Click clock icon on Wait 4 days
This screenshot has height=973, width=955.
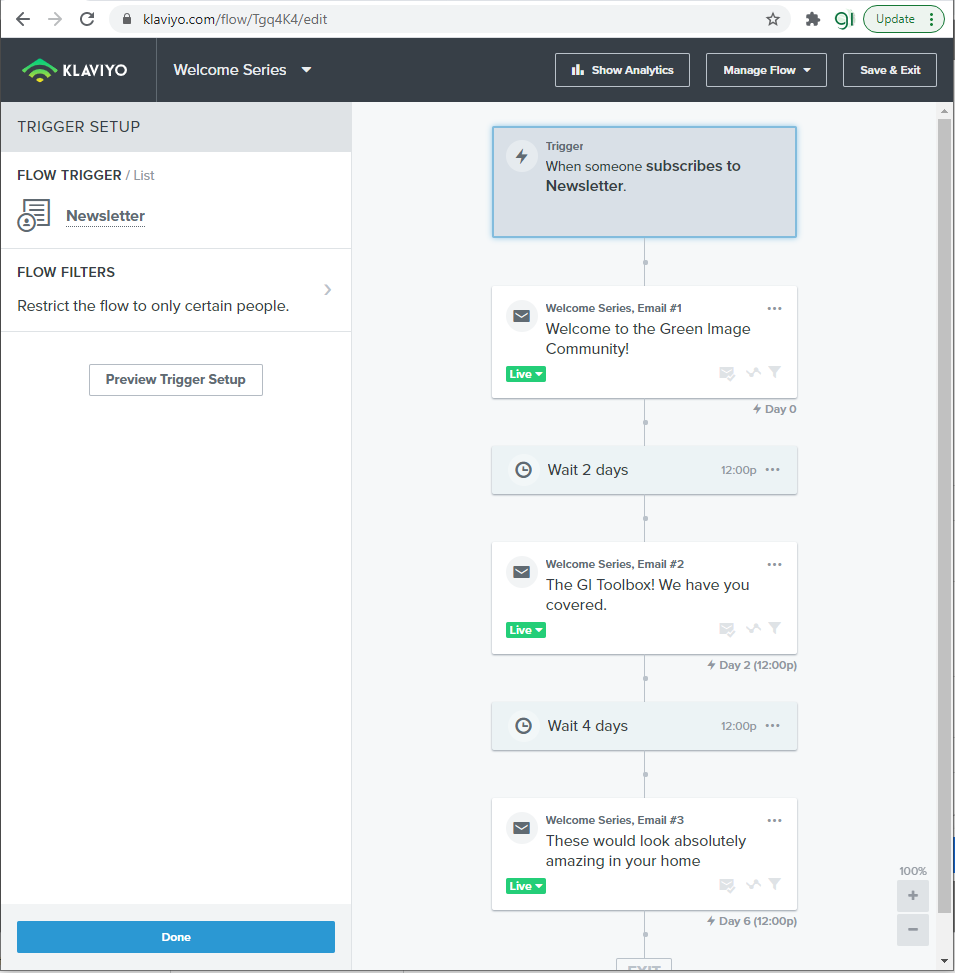pyautogui.click(x=524, y=726)
